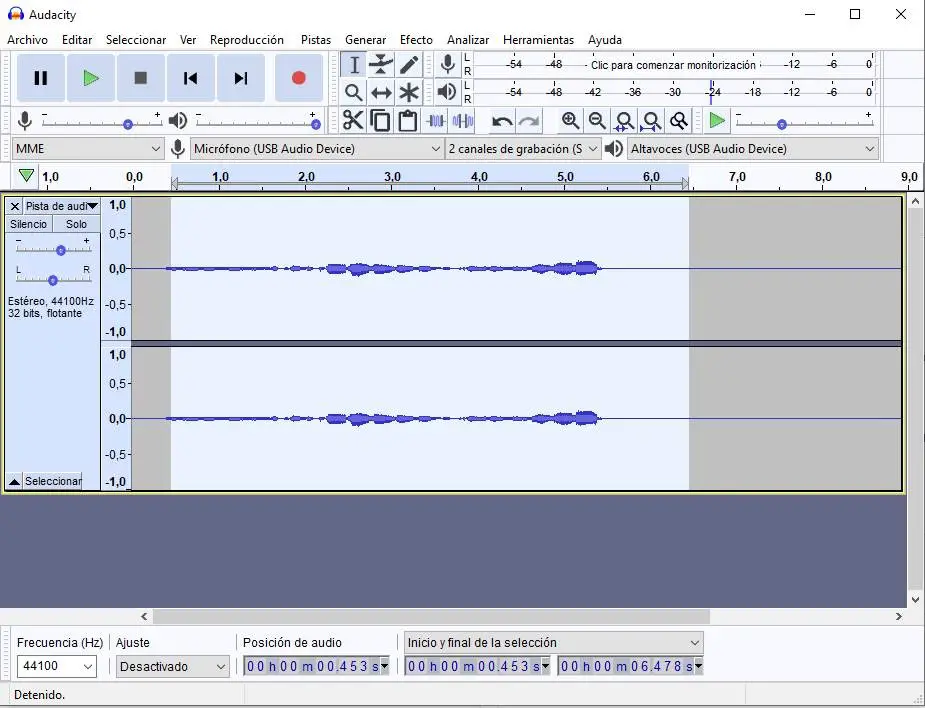
Task: Open the Analizar menu
Action: point(468,40)
